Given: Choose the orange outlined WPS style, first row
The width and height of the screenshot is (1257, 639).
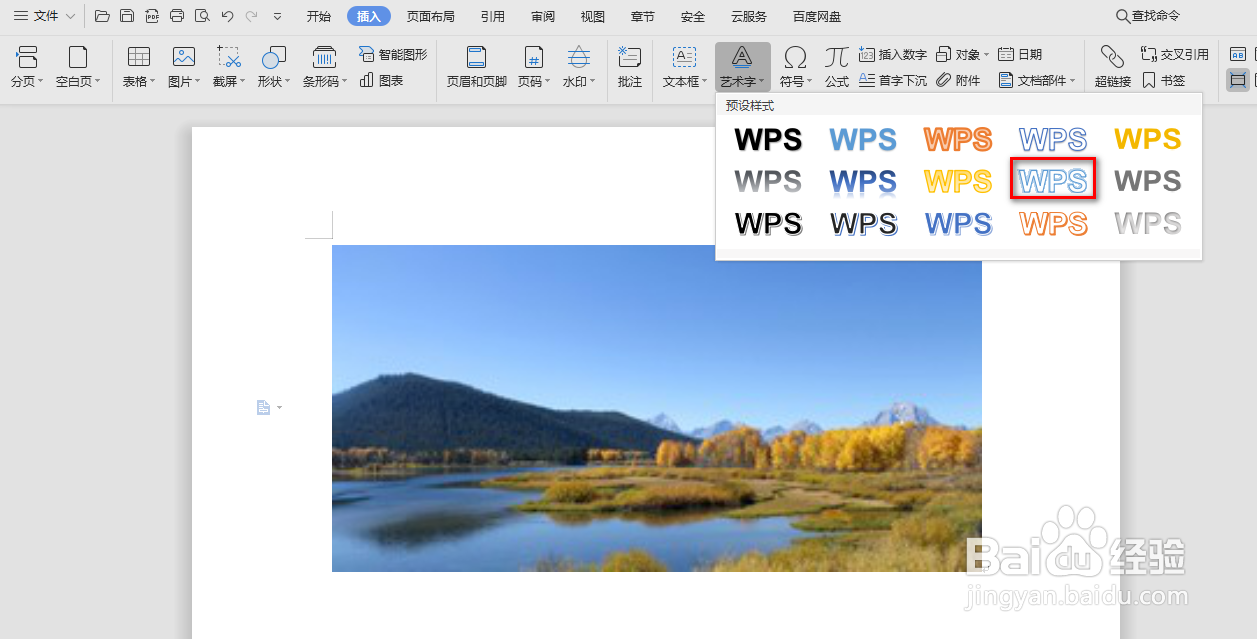Looking at the screenshot, I should click(x=958, y=139).
